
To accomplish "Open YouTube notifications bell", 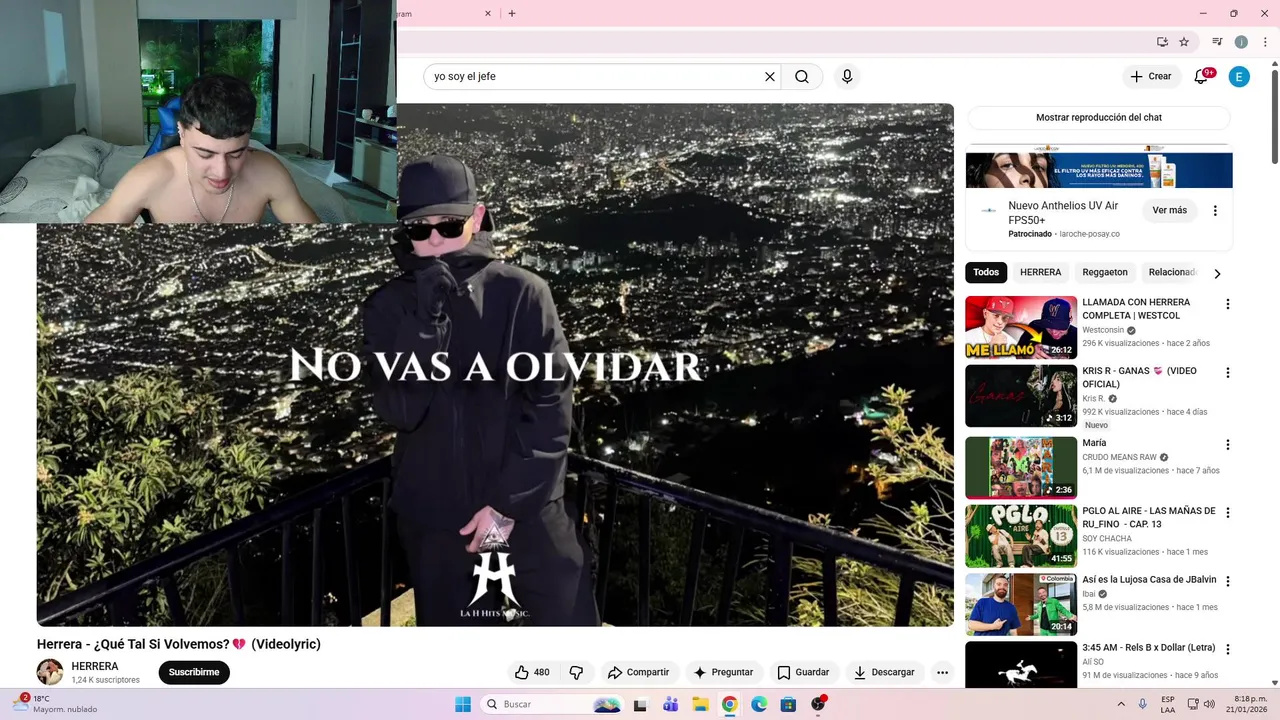I will pyautogui.click(x=1201, y=77).
